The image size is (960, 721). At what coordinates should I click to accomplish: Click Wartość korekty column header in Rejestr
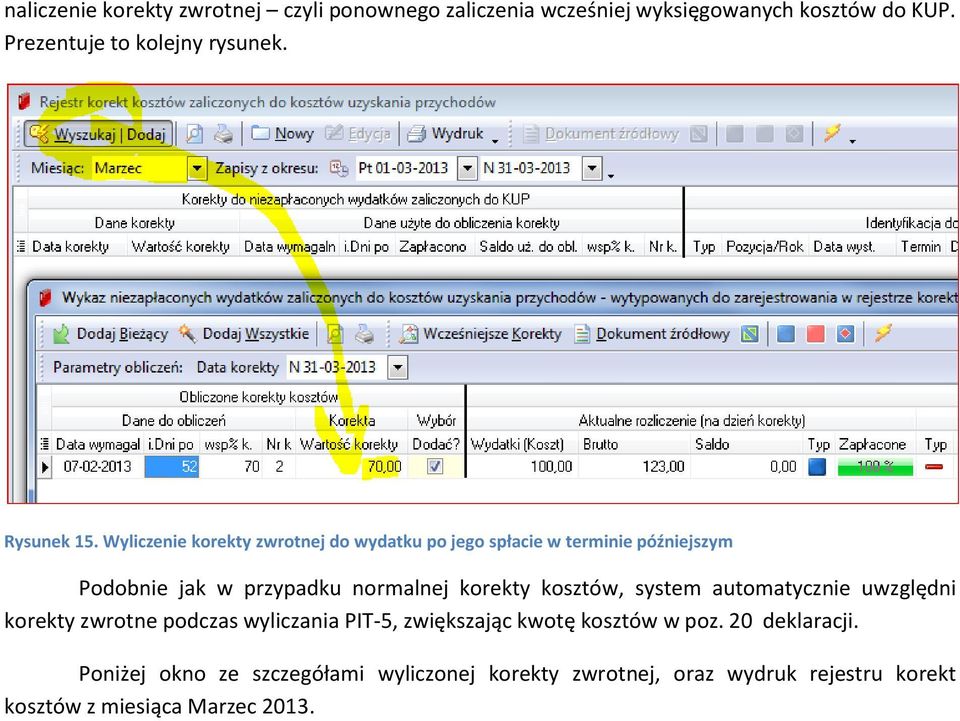pos(181,247)
